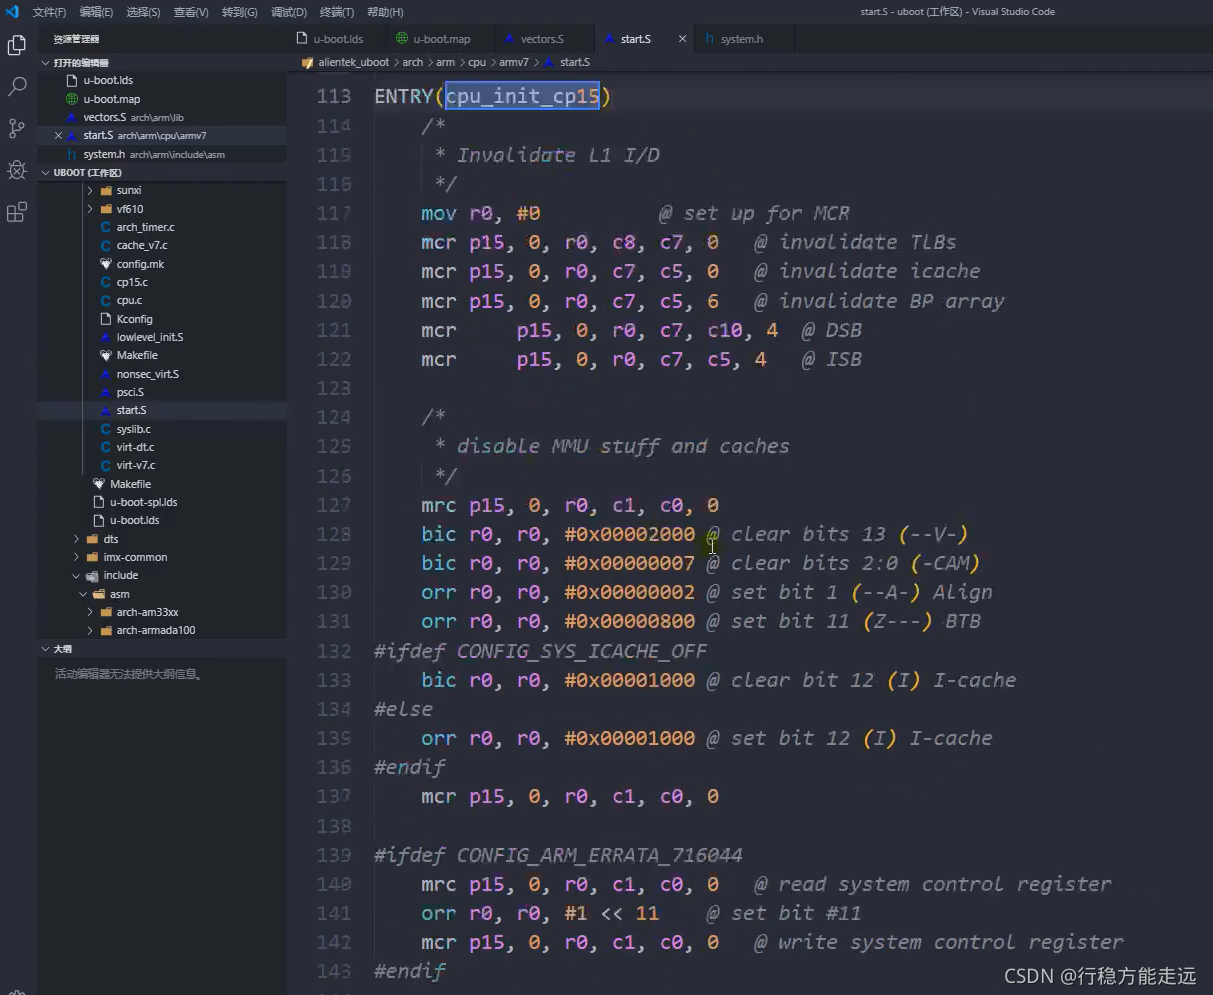Open the Extensions view in the activity bar

pyautogui.click(x=17, y=212)
